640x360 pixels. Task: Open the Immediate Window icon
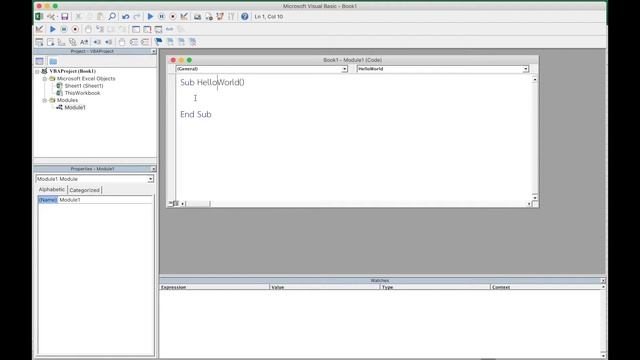pyautogui.click(x=147, y=29)
